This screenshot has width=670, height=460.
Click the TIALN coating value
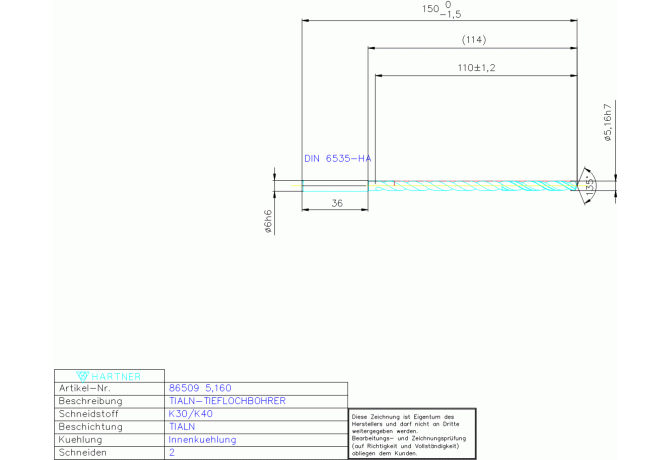click(181, 426)
